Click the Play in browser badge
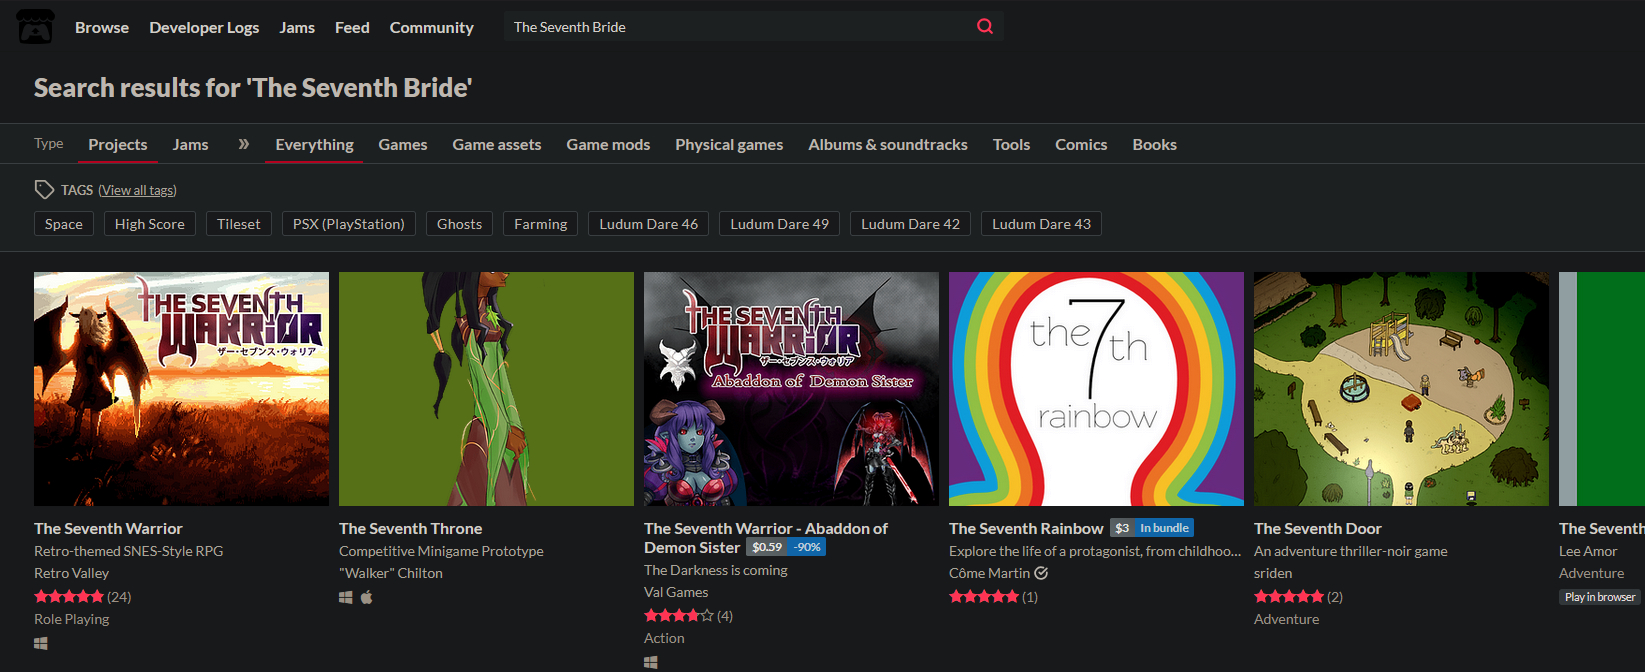1645x672 pixels. (1599, 597)
